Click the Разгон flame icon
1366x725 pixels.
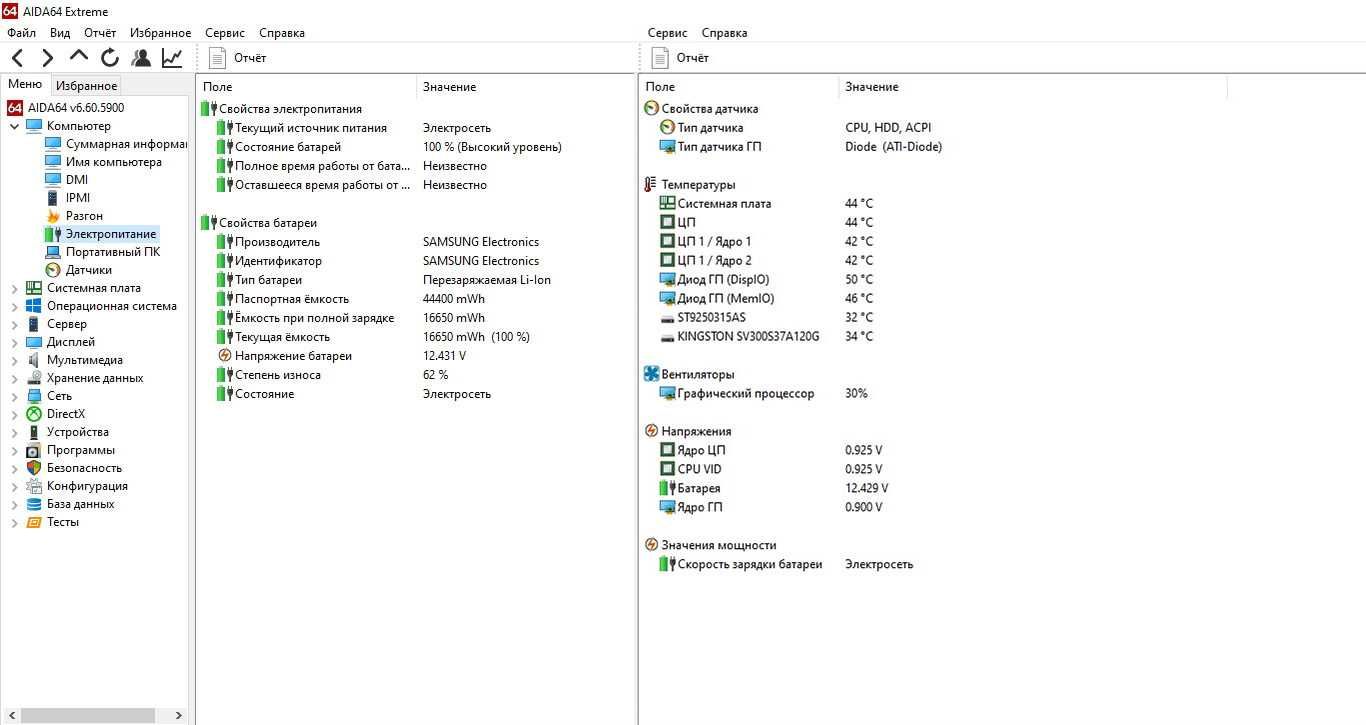(53, 216)
